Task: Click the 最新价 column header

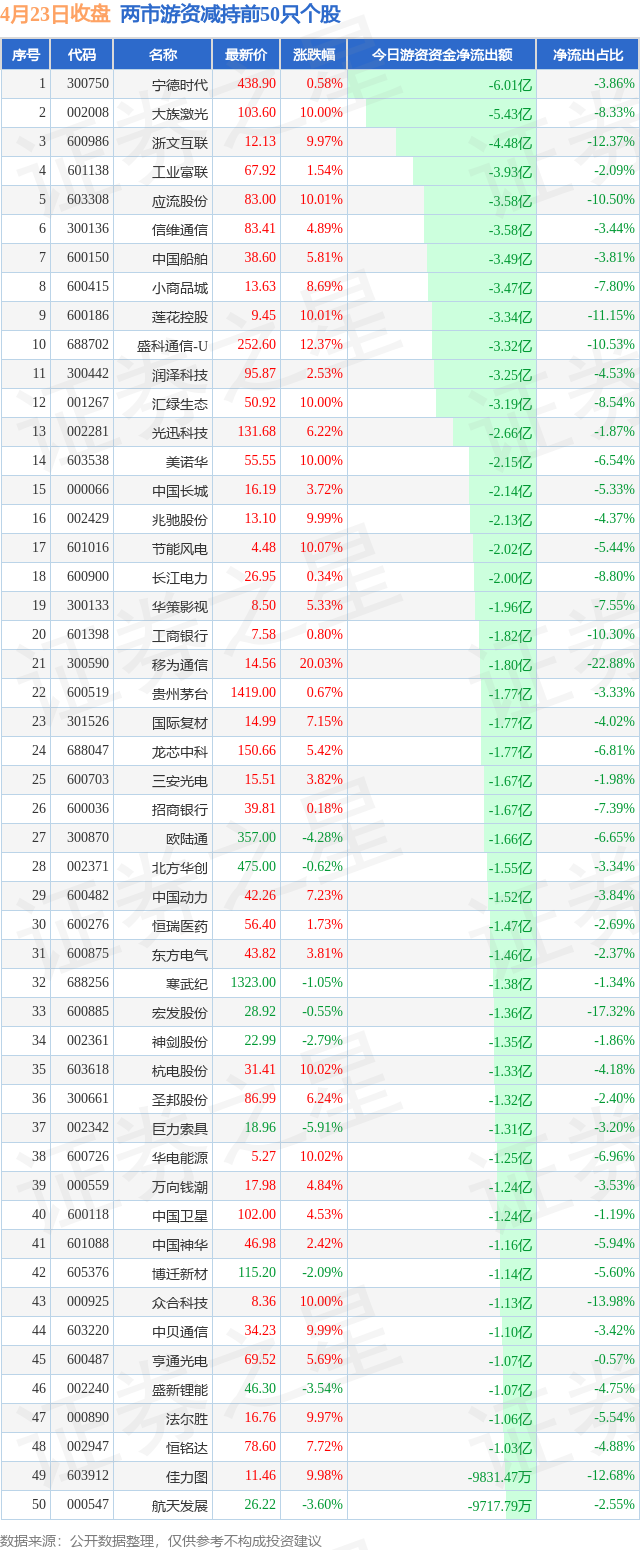Action: coord(246,55)
